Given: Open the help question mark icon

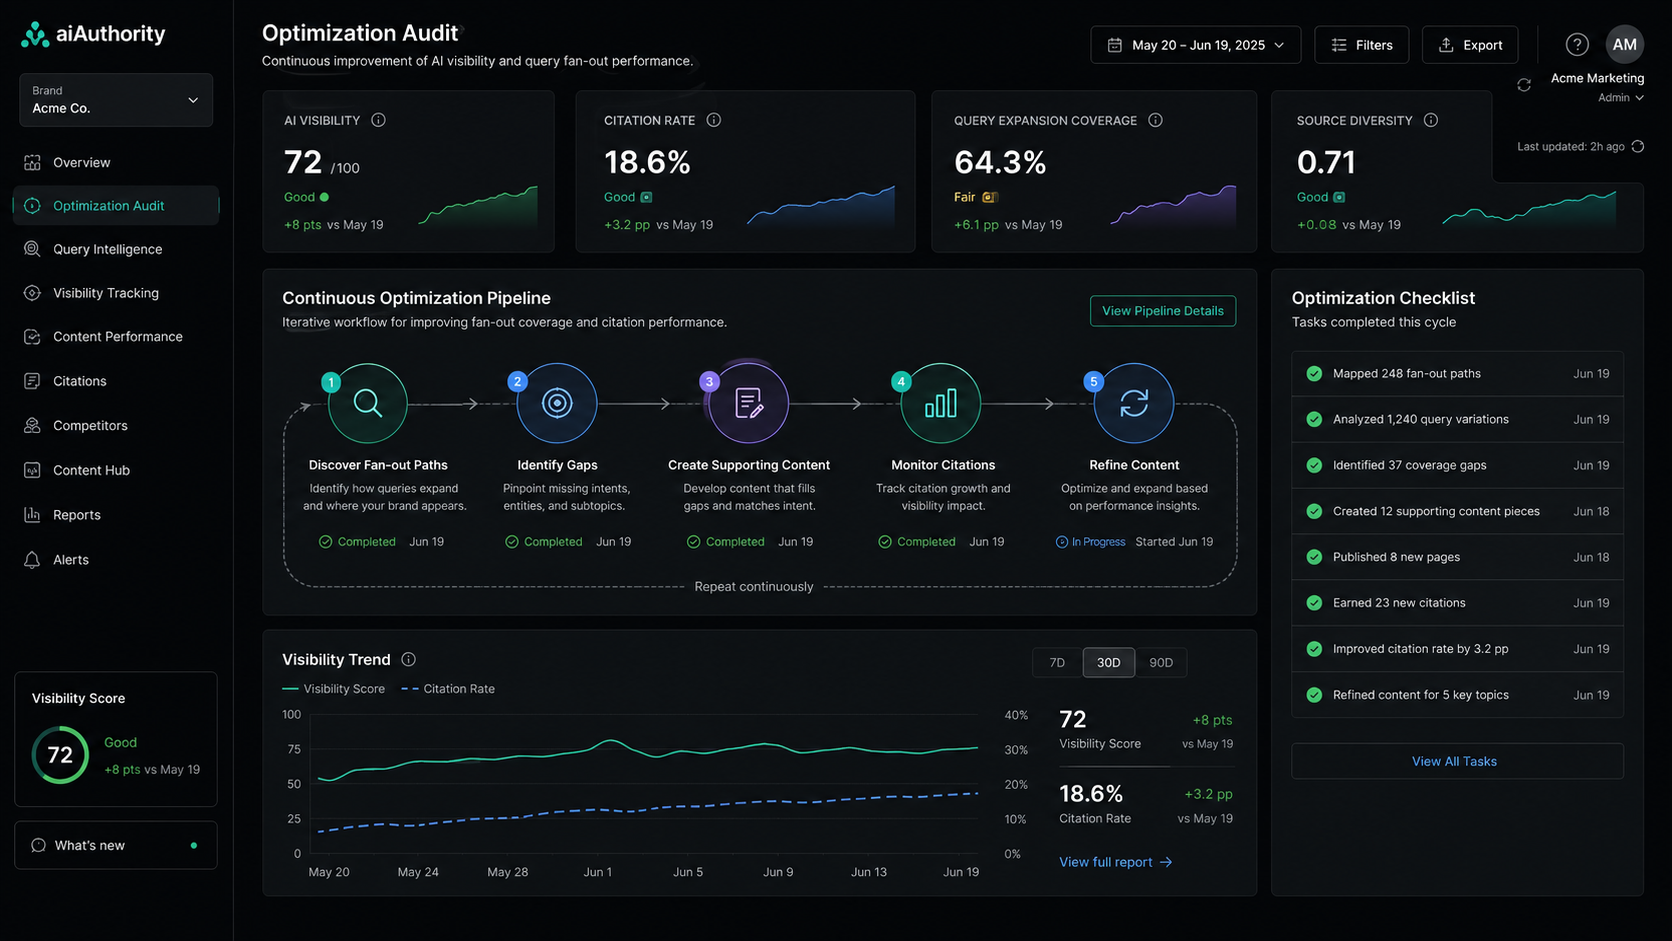Looking at the screenshot, I should [1577, 45].
